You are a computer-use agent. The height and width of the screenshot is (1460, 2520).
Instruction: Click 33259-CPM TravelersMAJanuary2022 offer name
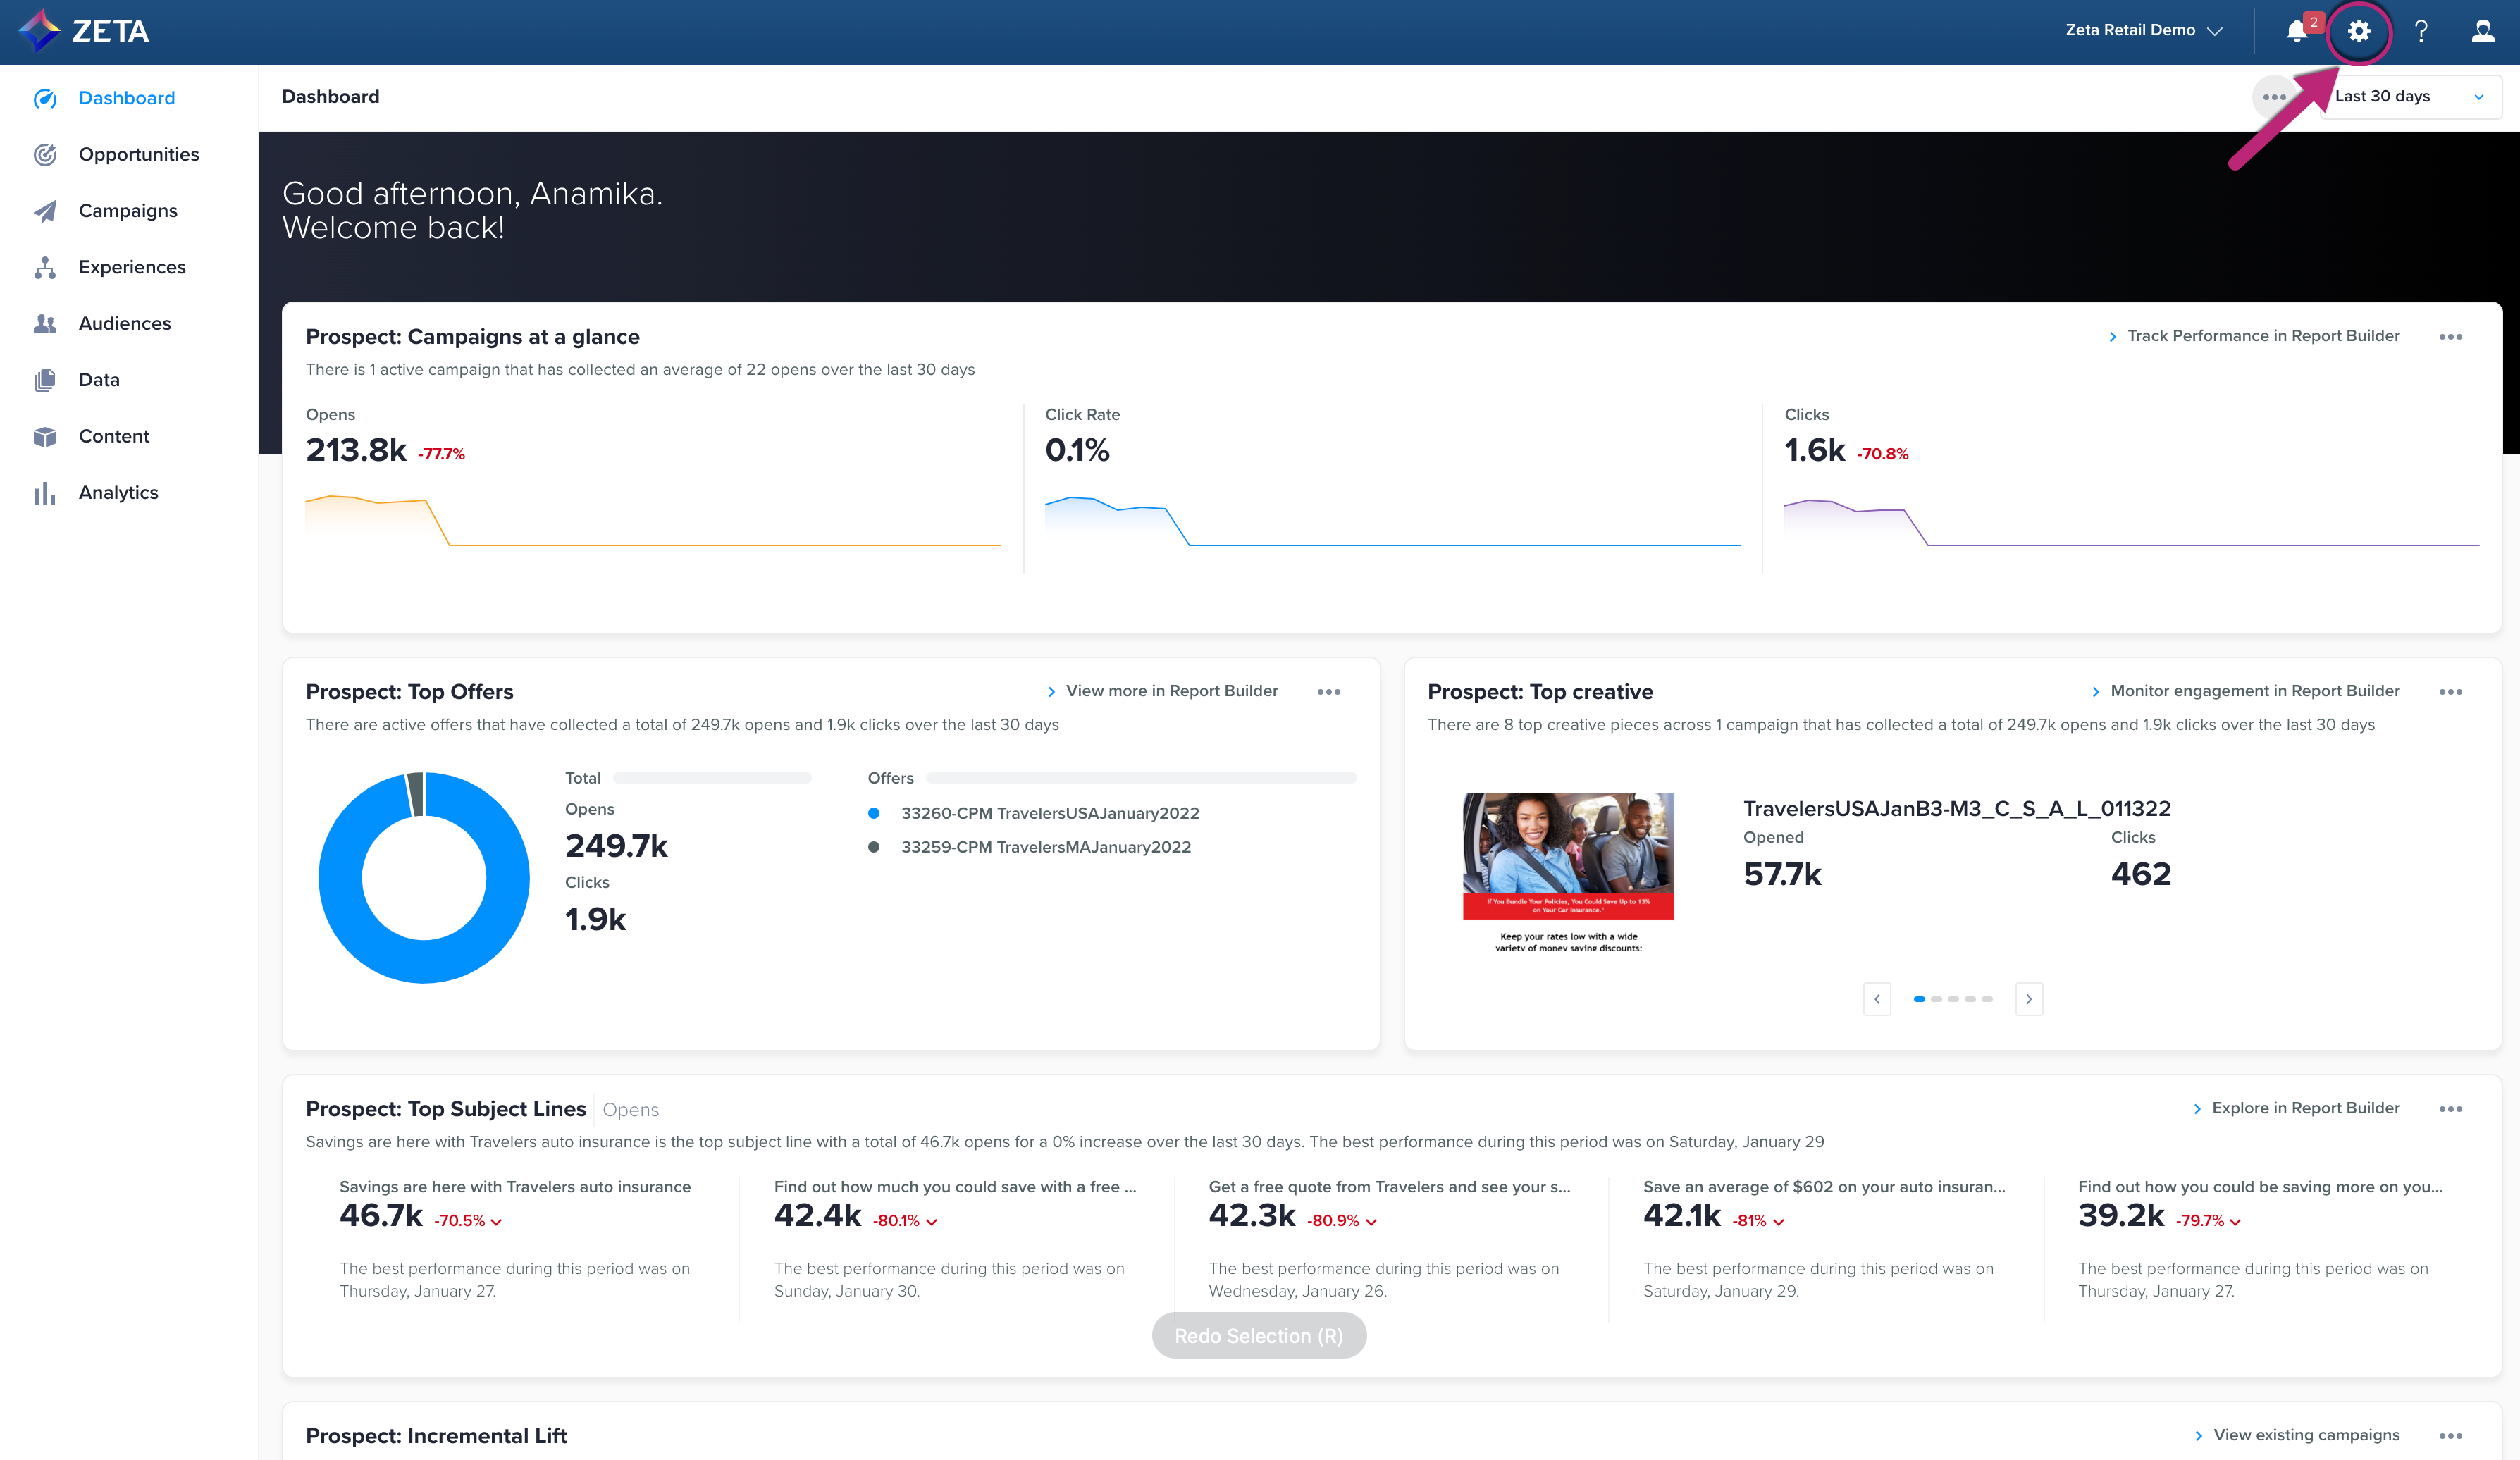[x=1046, y=847]
